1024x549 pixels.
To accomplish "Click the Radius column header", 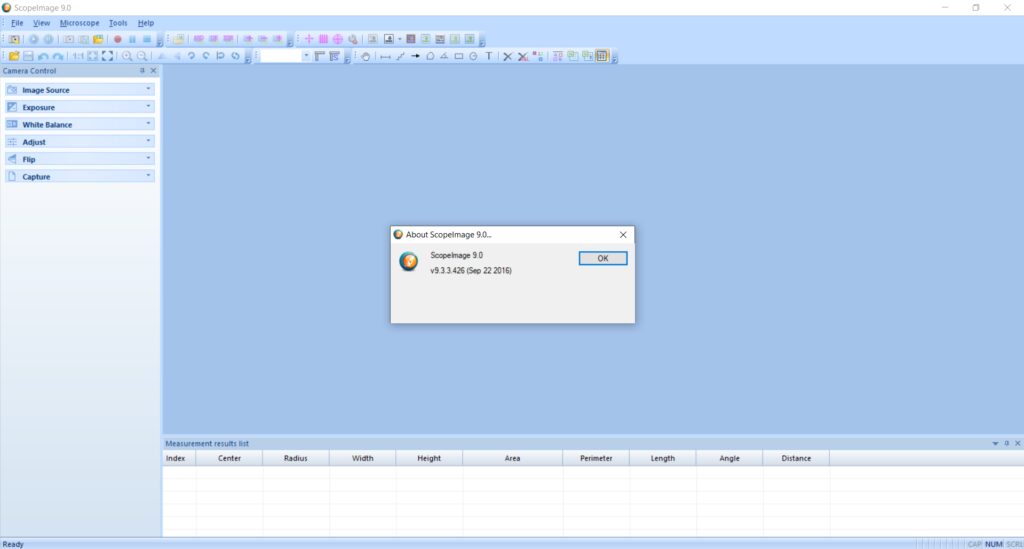I will tap(296, 458).
